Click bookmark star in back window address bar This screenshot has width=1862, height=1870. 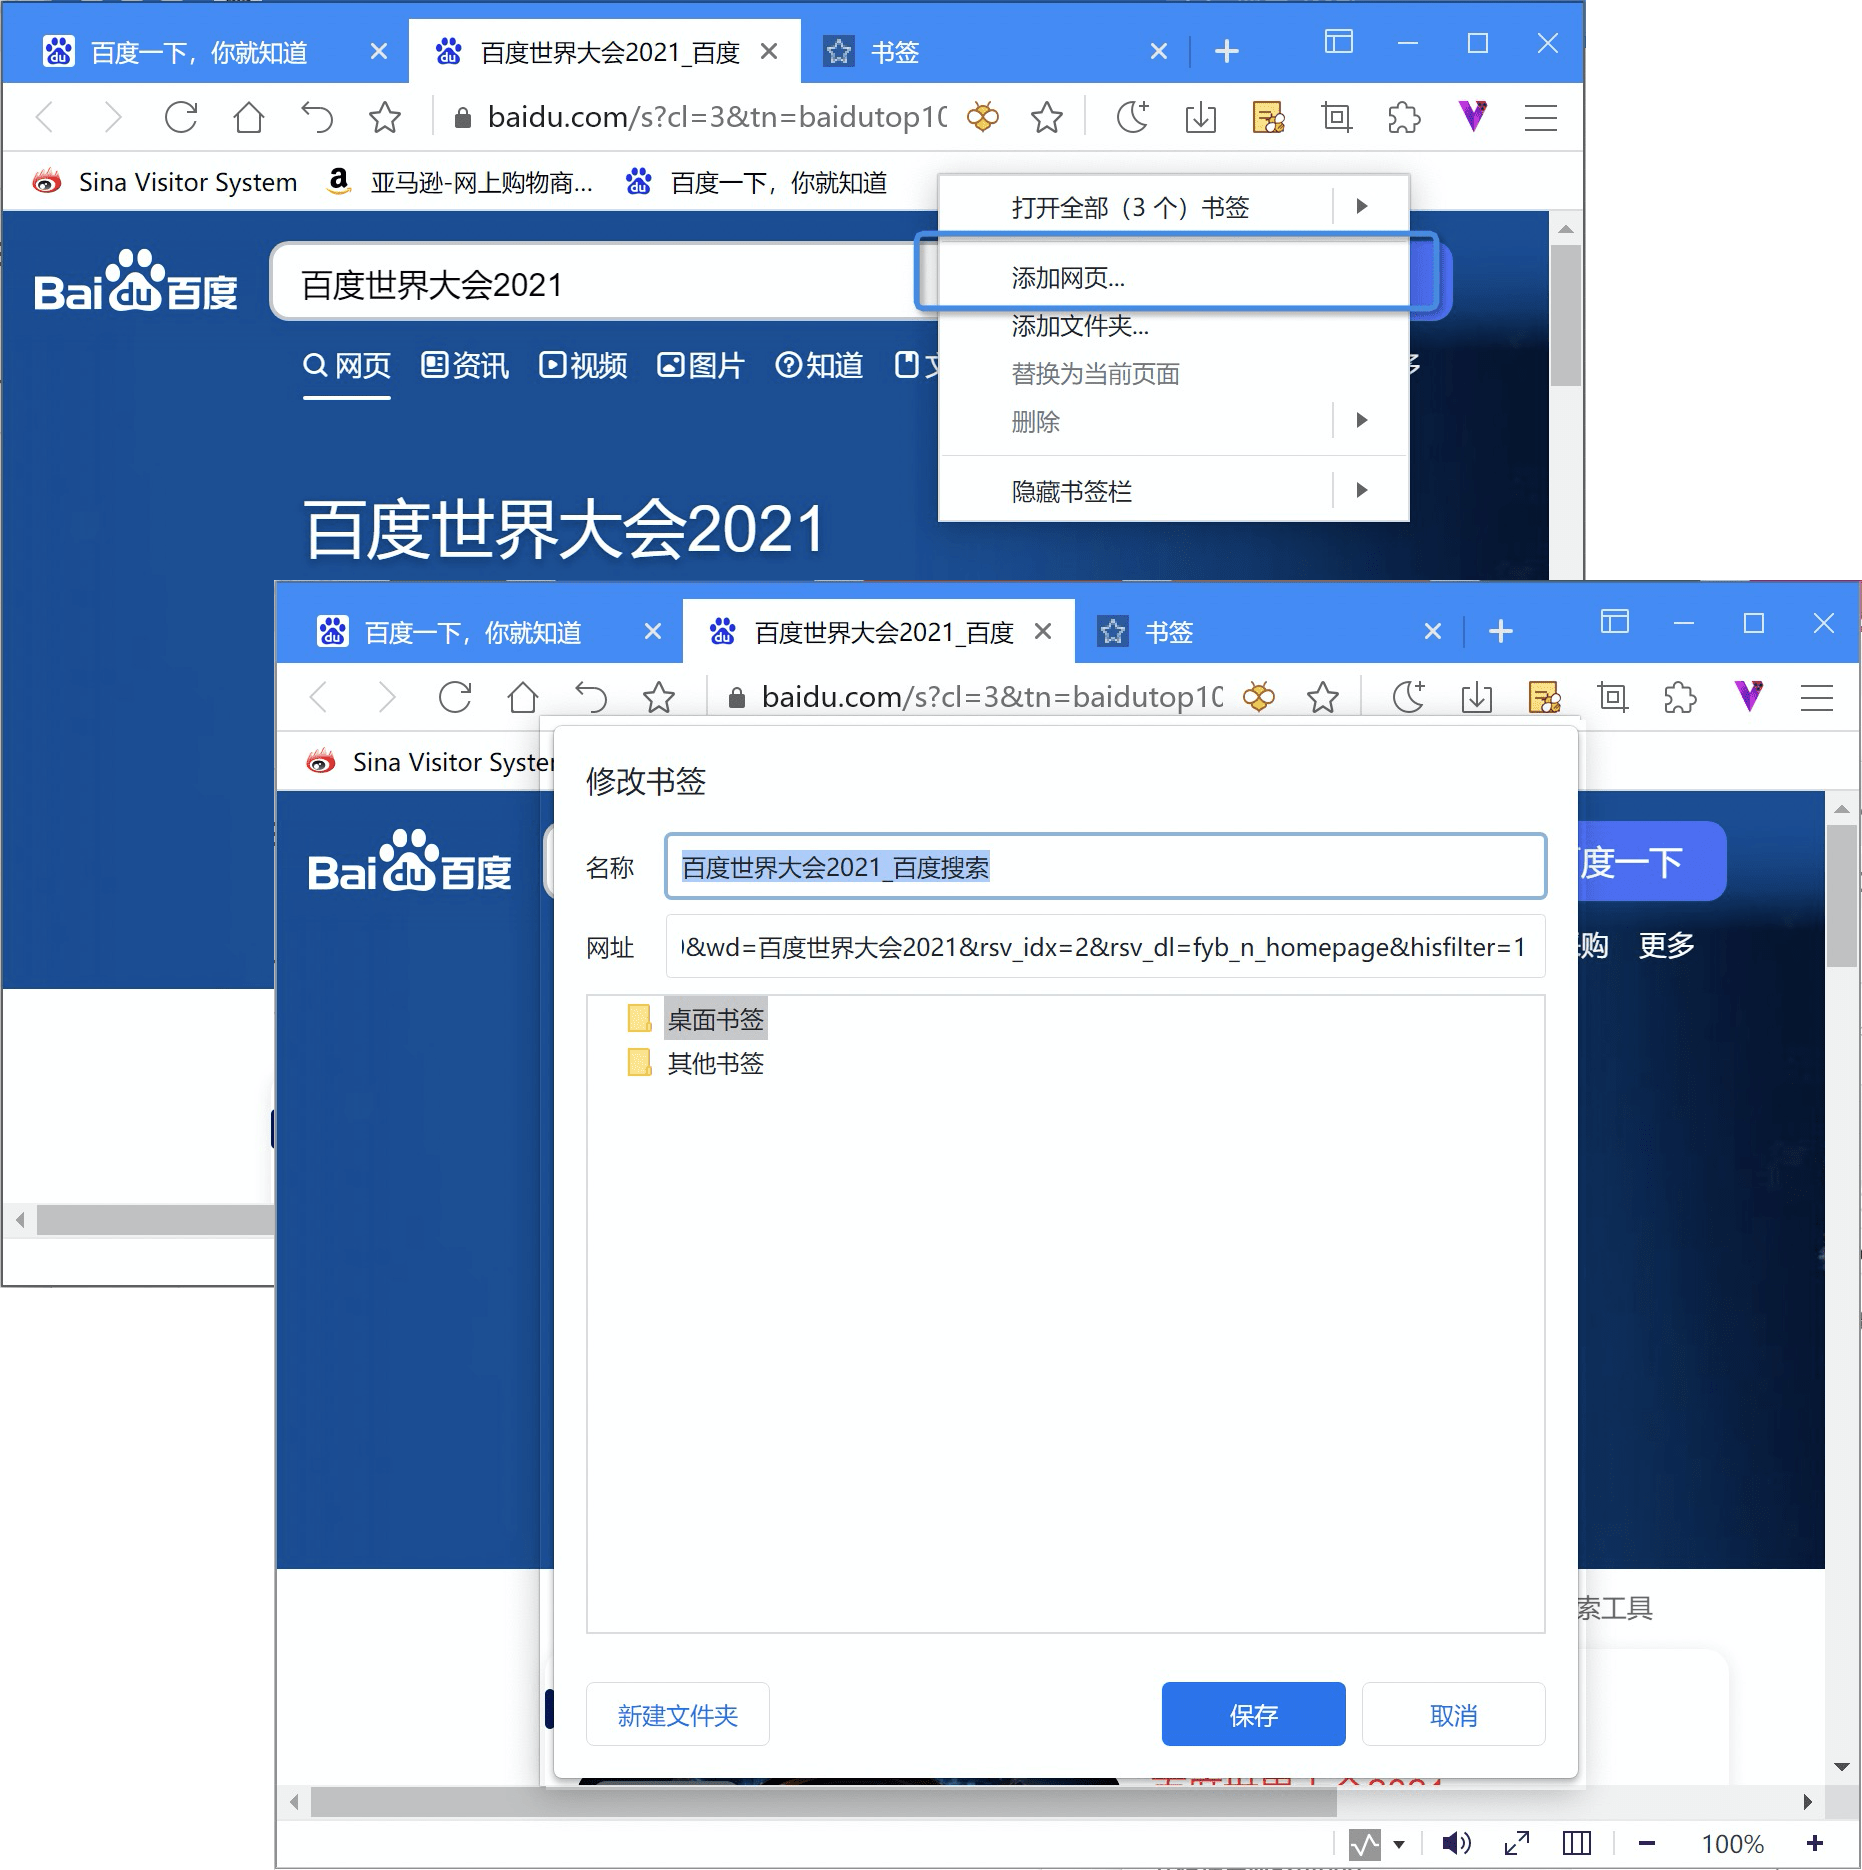(x=1047, y=118)
